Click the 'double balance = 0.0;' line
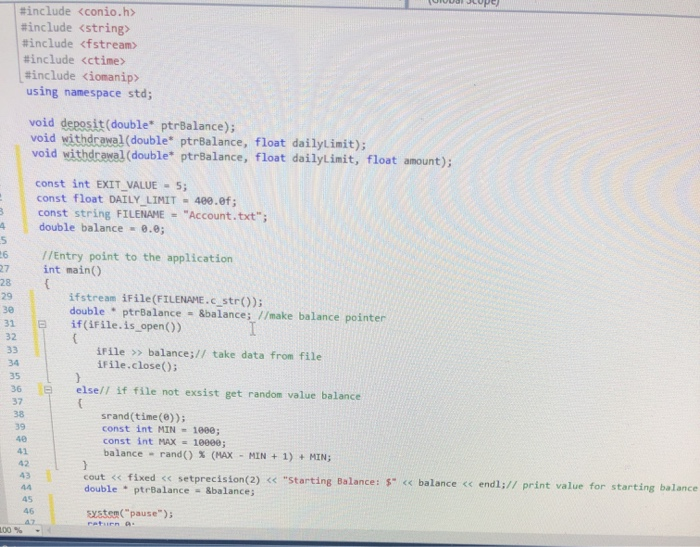 [x=102, y=228]
